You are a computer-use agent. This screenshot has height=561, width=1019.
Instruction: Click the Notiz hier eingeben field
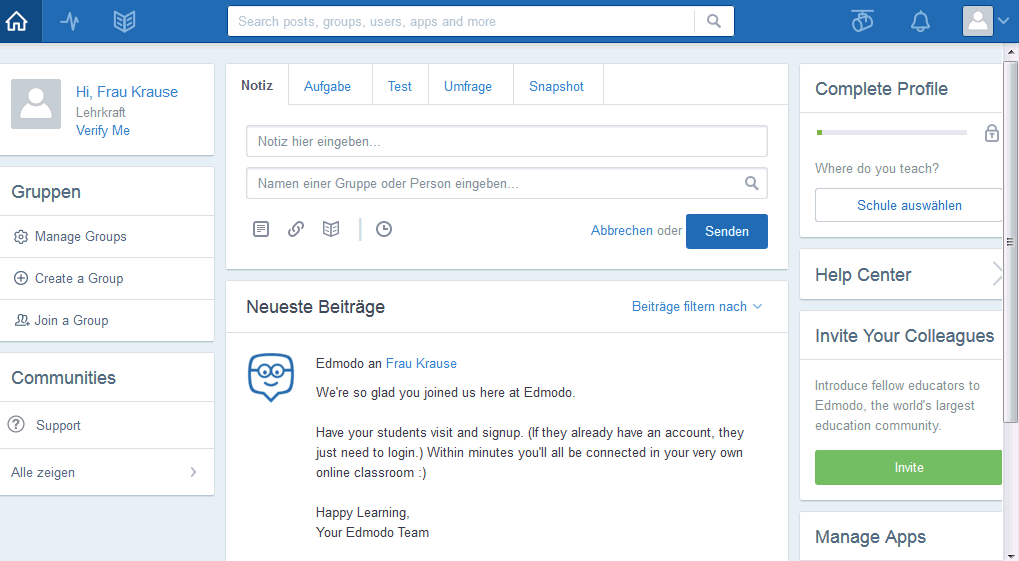click(507, 141)
